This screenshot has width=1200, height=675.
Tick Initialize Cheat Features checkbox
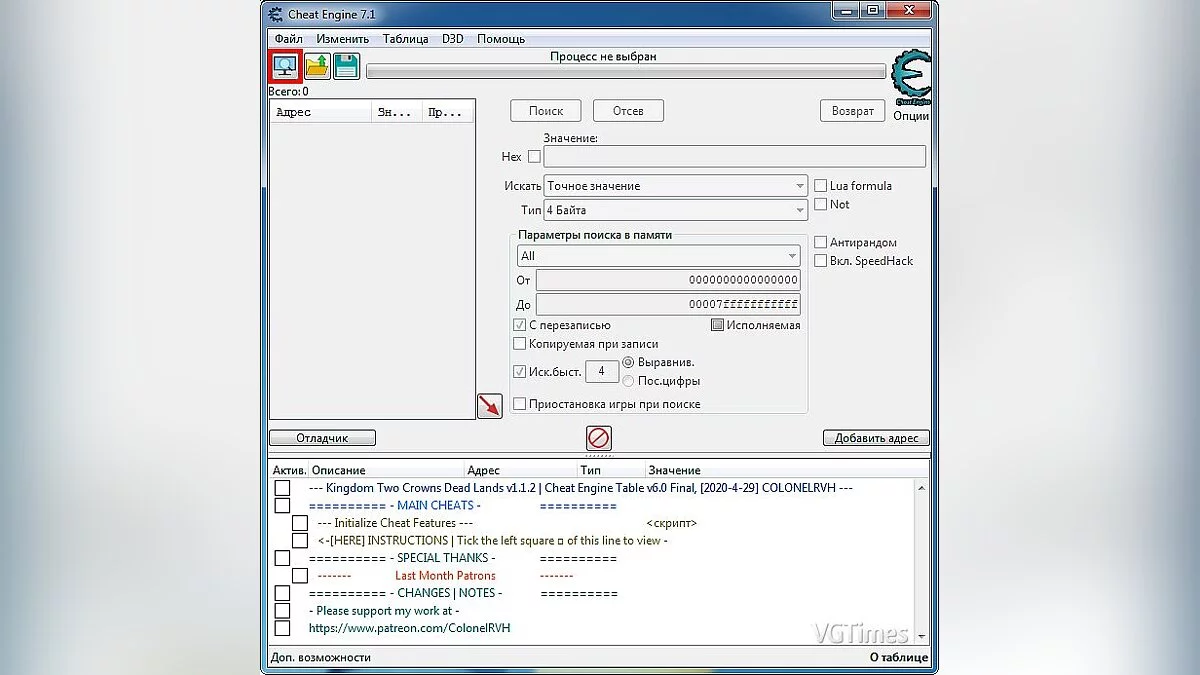tap(300, 523)
